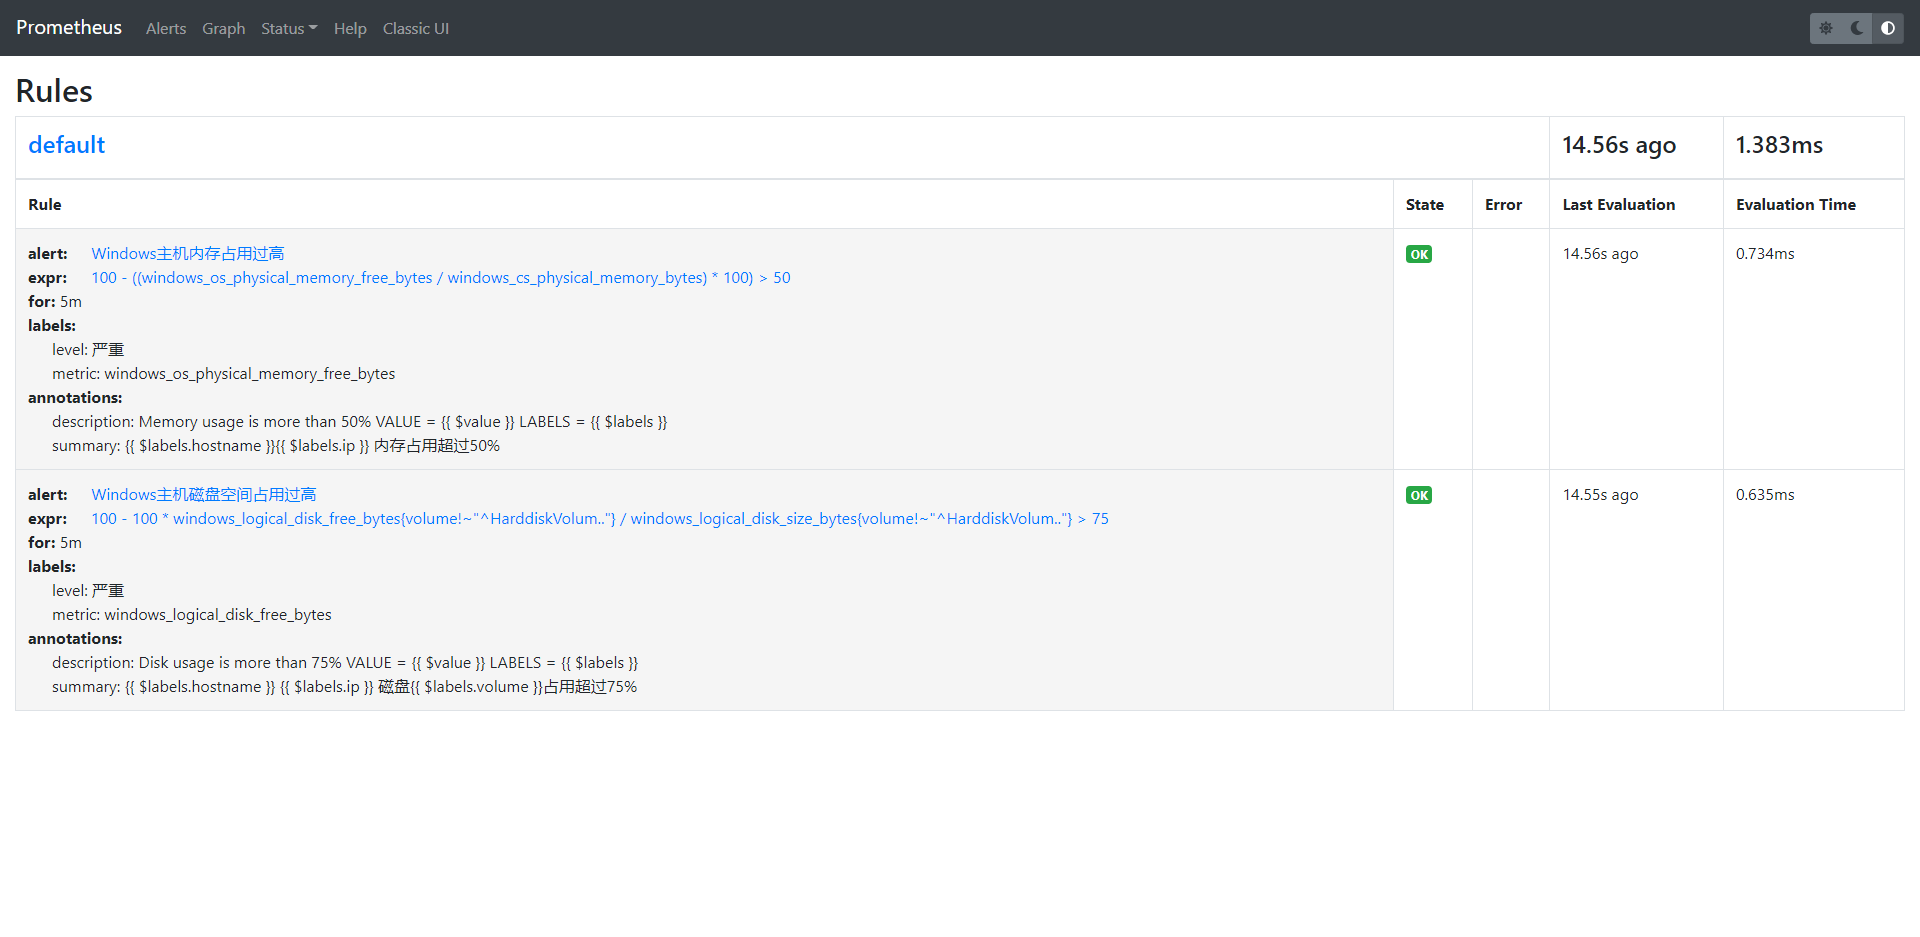Open the Windows主机内存占用过高 alert
The width and height of the screenshot is (1920, 937).
tap(188, 254)
